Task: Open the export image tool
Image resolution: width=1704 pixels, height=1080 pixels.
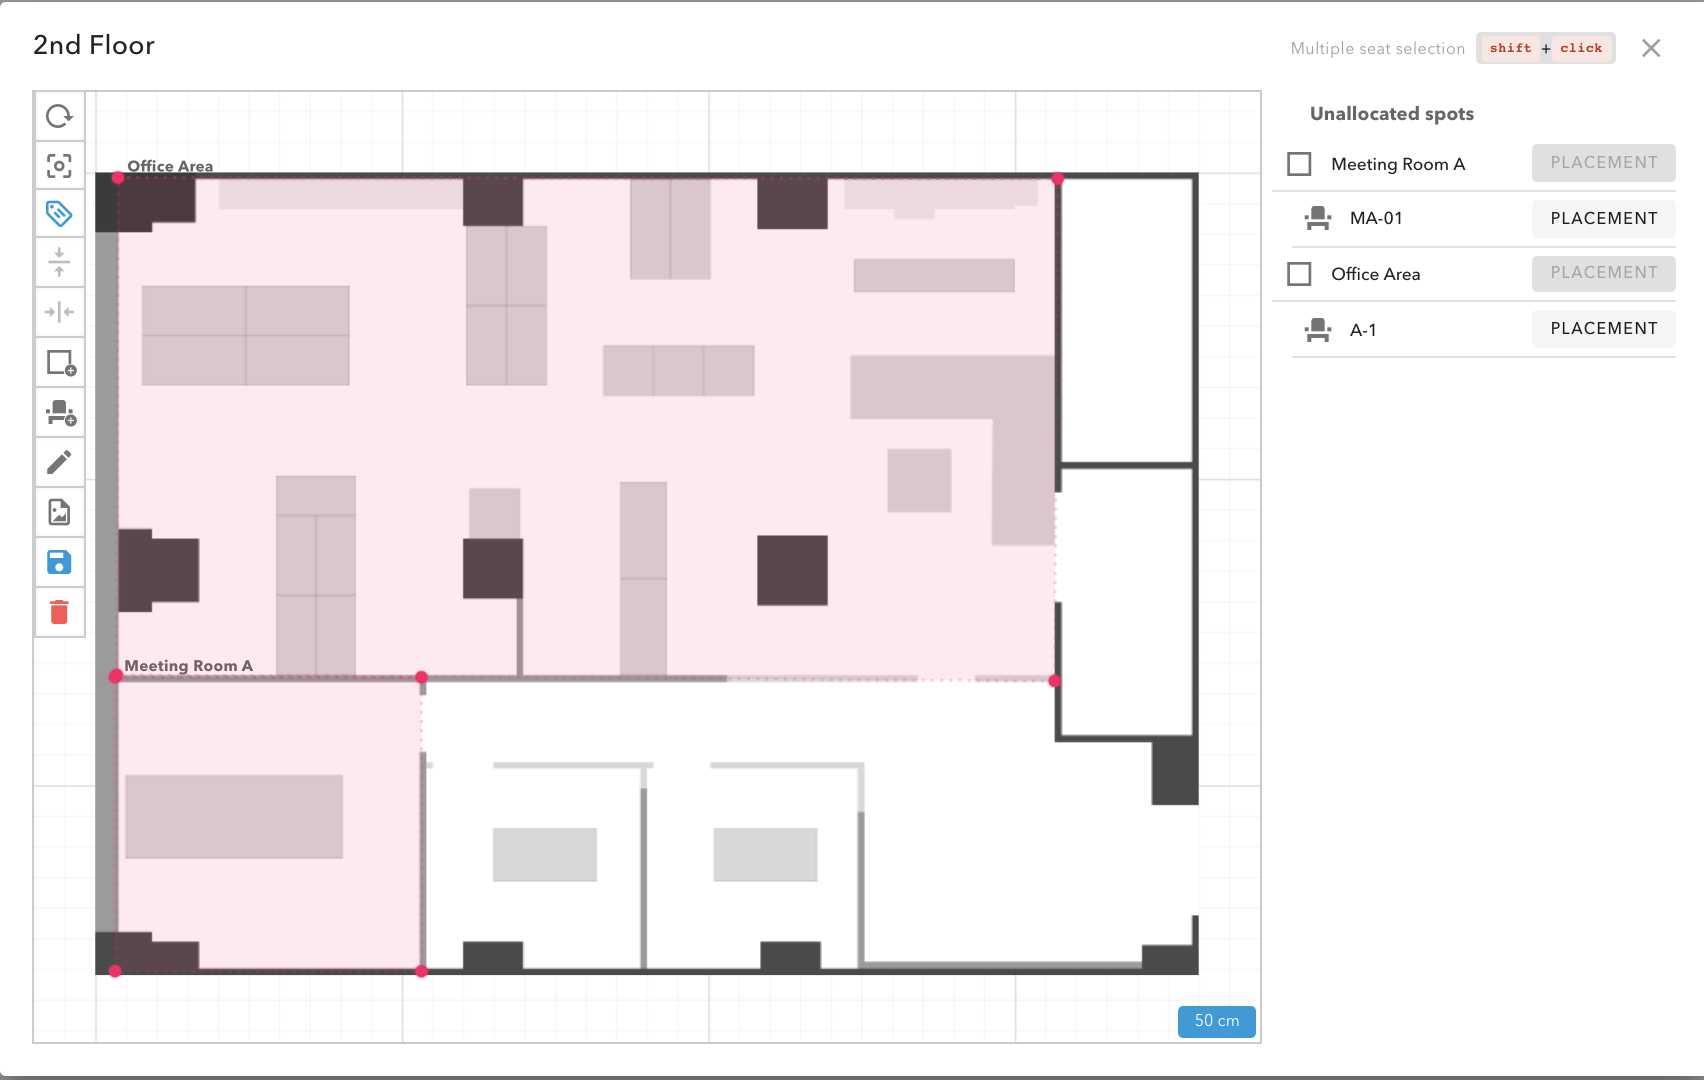Action: 59,512
